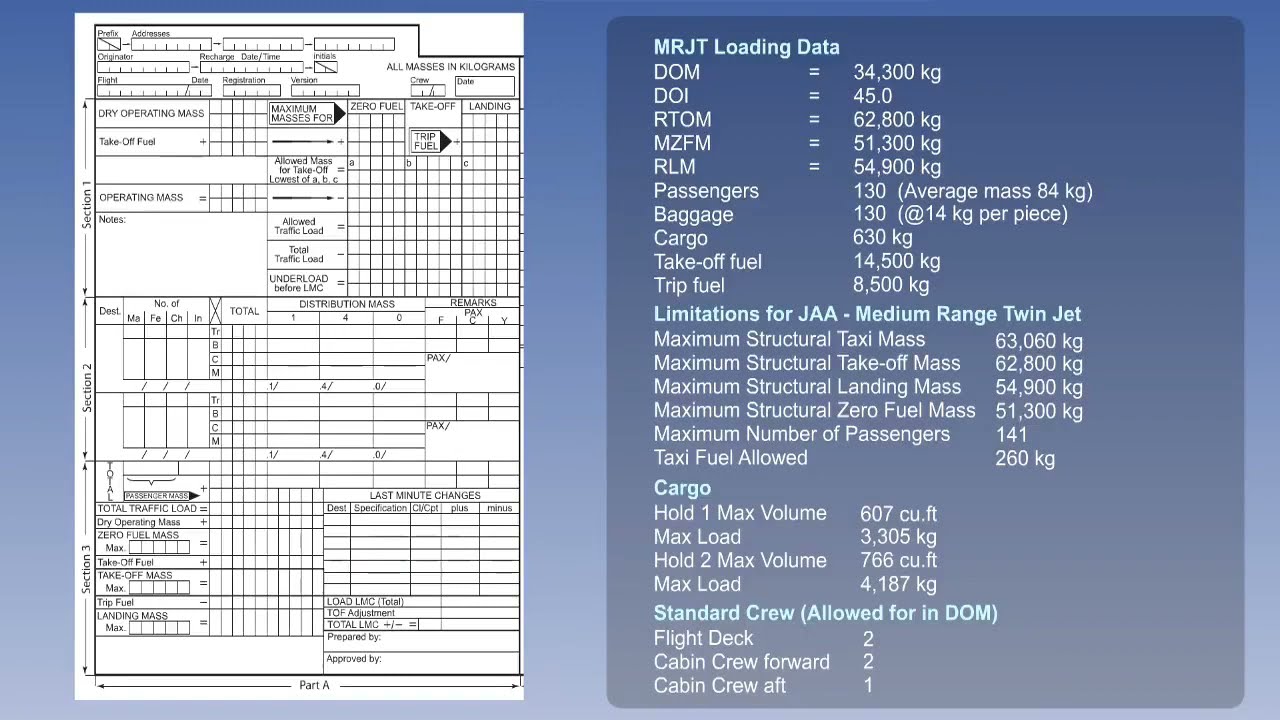Click the "ZERO FUEL" column header
Image resolution: width=1280 pixels, height=720 pixels.
pyautogui.click(x=376, y=106)
